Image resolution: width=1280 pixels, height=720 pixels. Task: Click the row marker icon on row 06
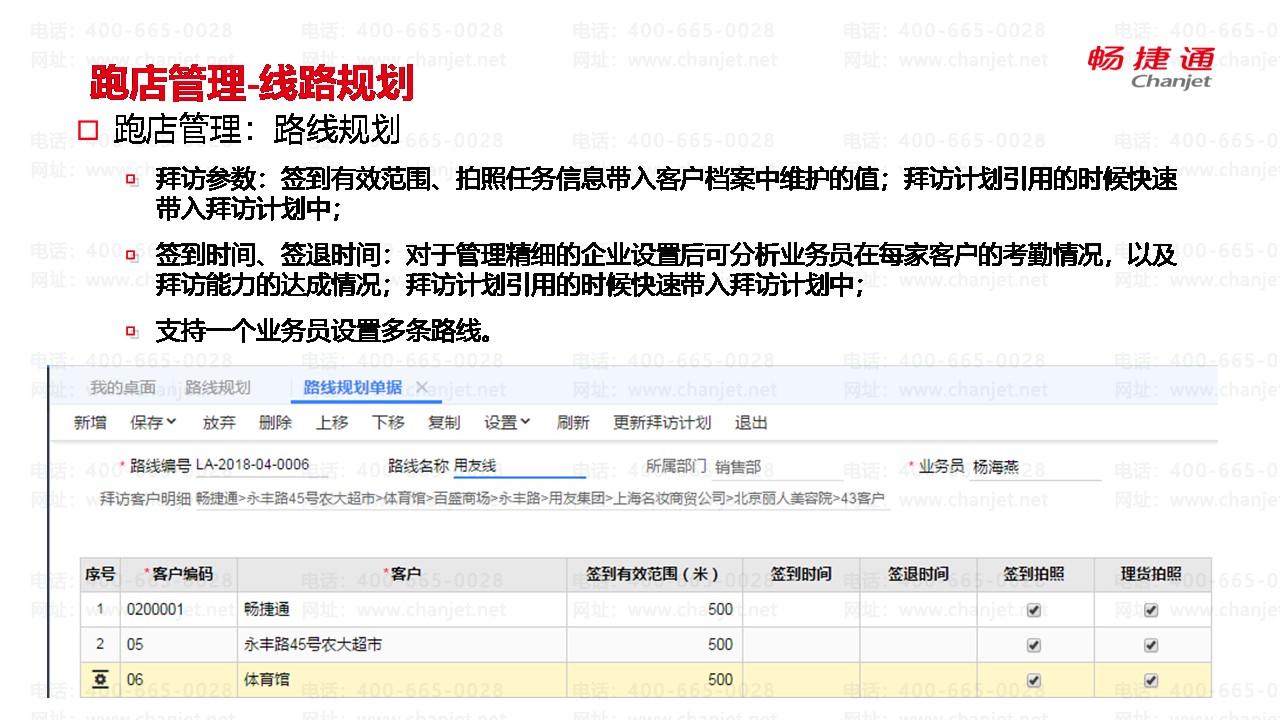pos(99,680)
